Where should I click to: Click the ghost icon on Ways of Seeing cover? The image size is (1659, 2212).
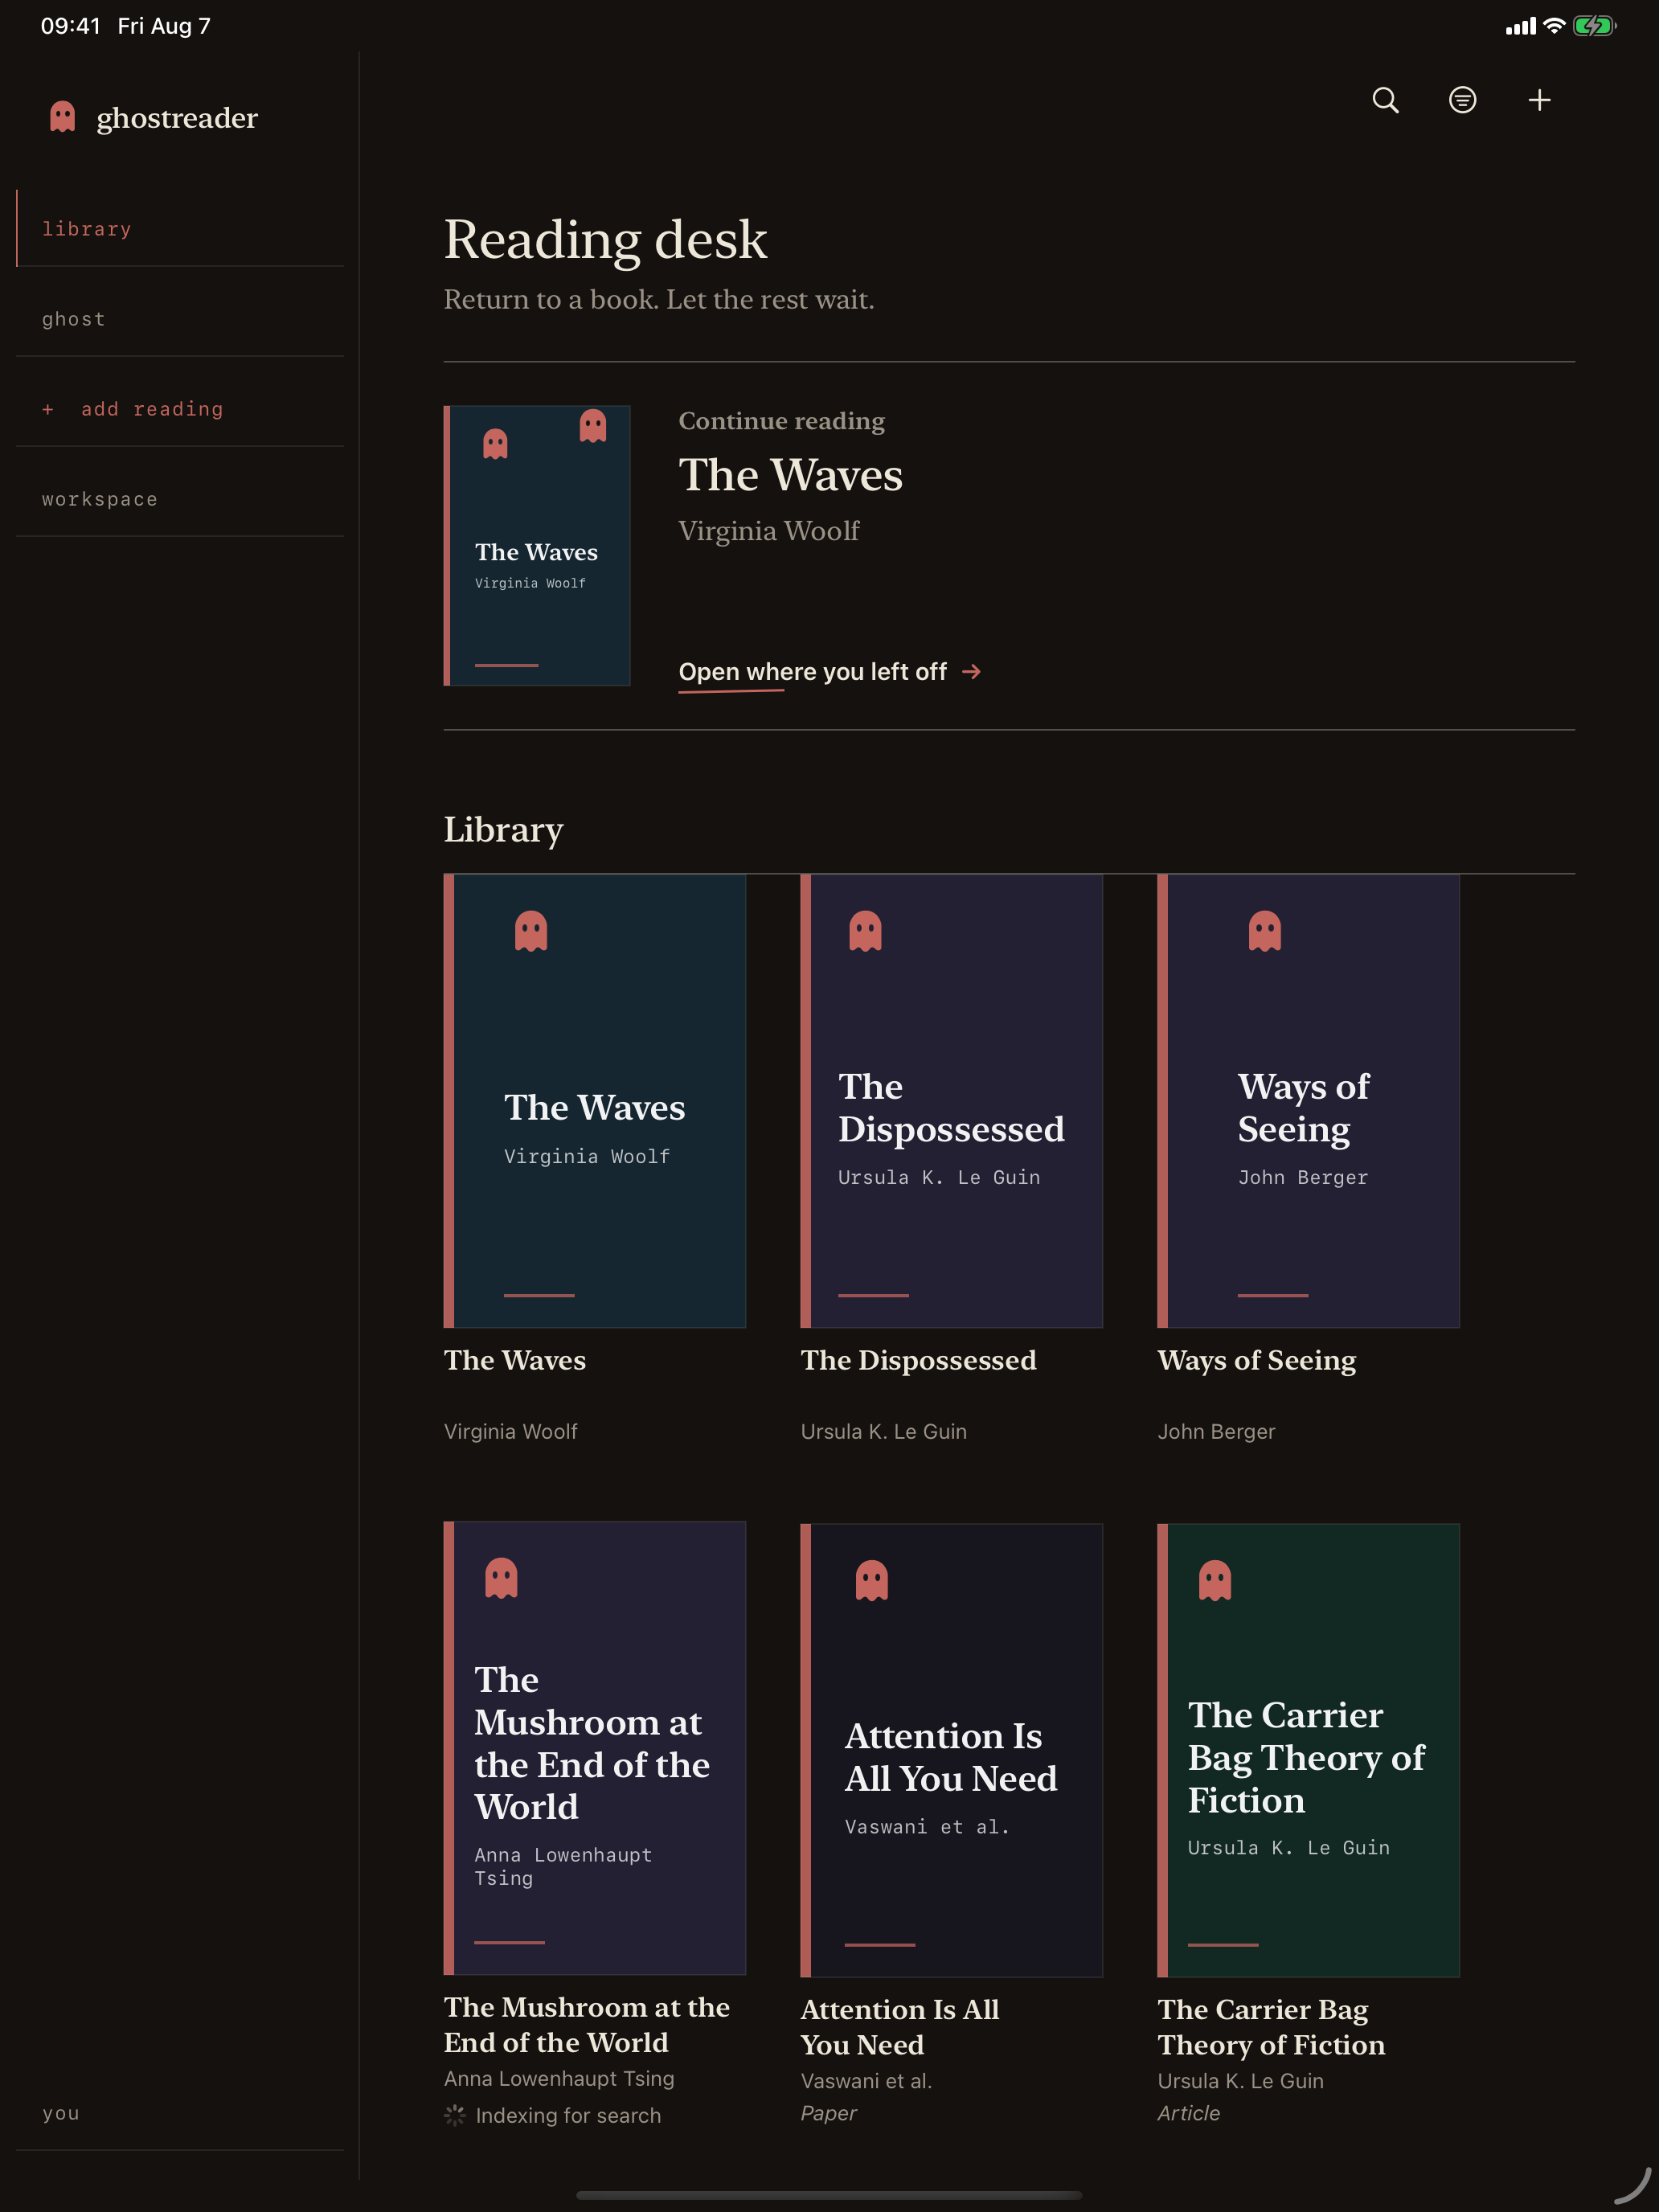(1265, 931)
